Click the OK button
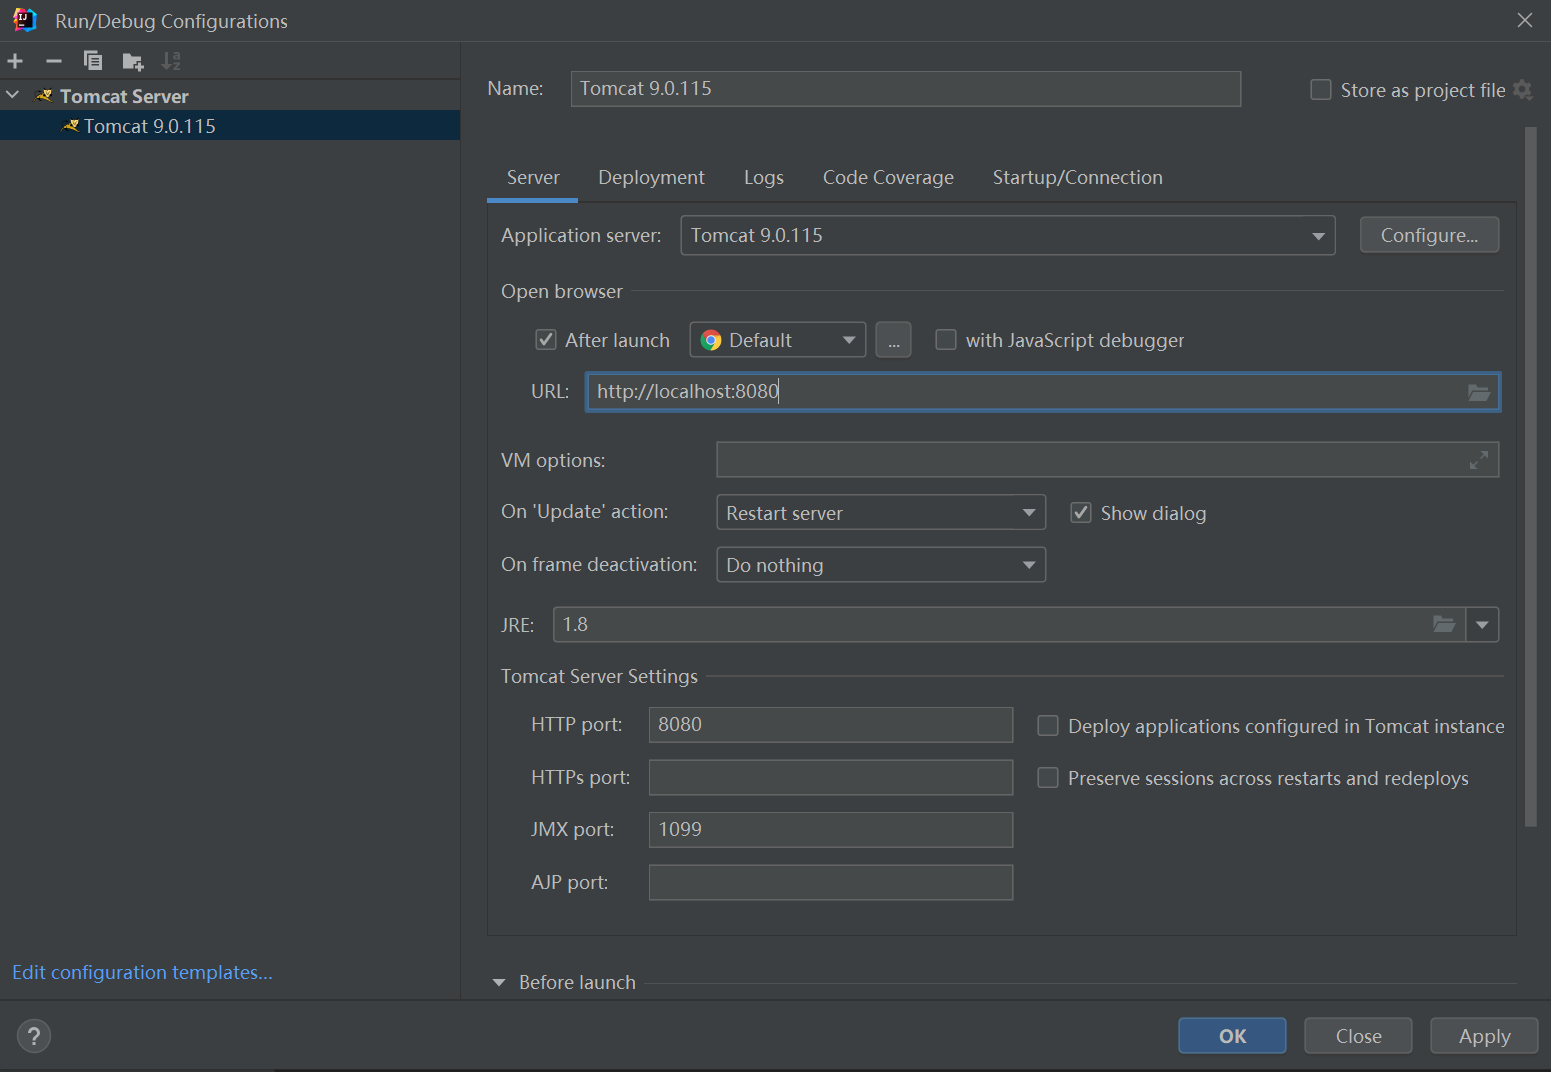This screenshot has height=1072, width=1551. tap(1232, 1036)
